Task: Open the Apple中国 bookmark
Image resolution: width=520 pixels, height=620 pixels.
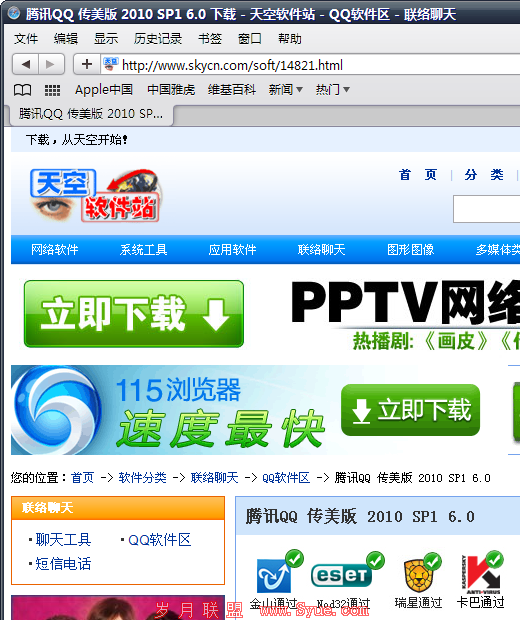Action: tap(104, 90)
